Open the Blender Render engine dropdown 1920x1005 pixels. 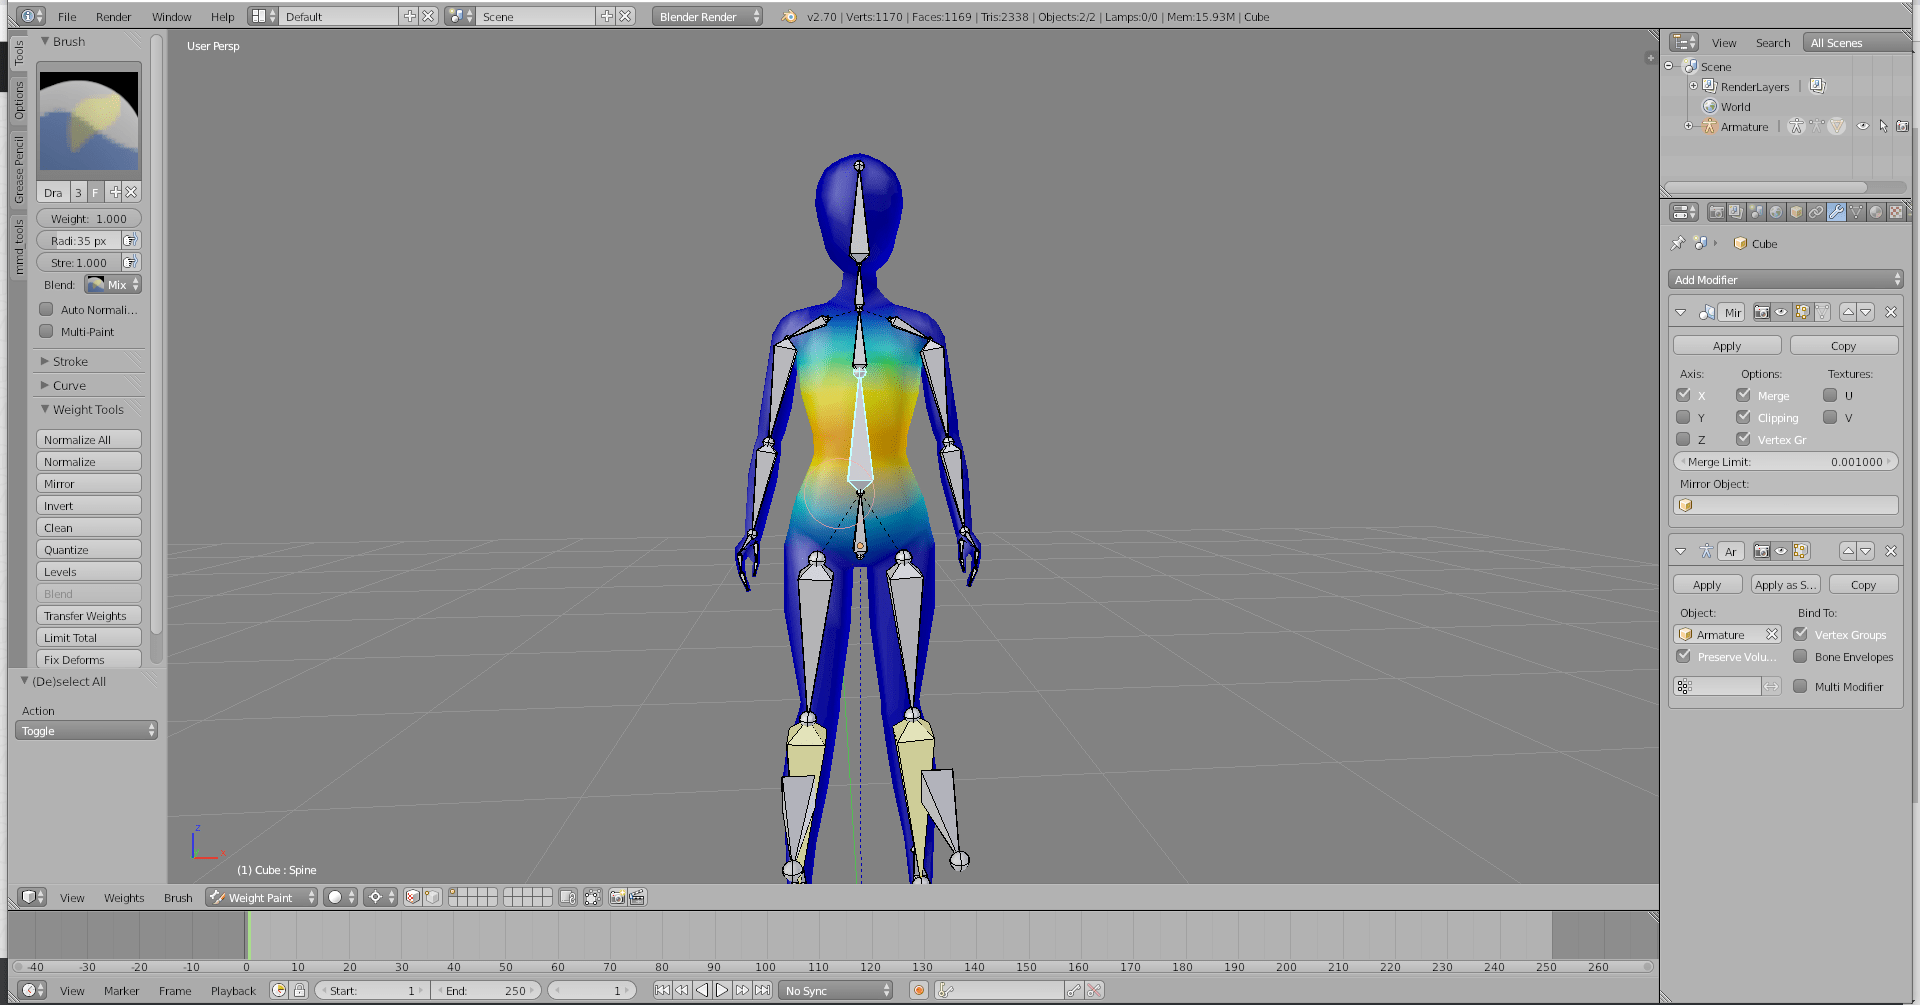click(x=706, y=16)
